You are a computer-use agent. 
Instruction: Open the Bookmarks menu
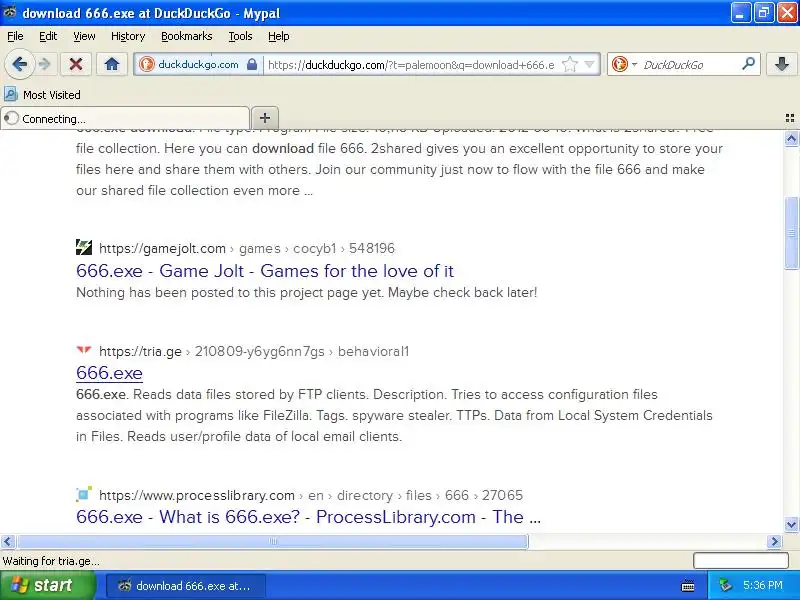(x=187, y=36)
